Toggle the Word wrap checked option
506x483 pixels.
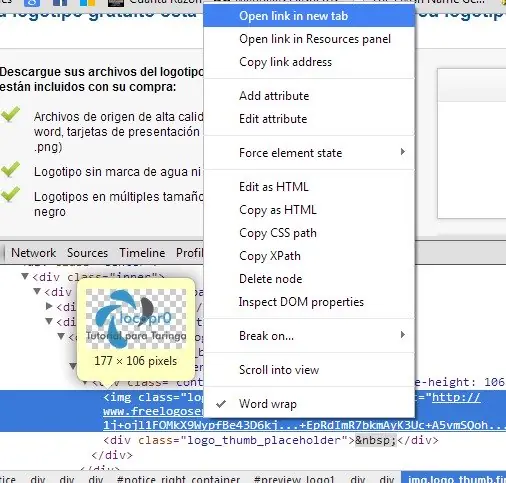pyautogui.click(x=309, y=404)
